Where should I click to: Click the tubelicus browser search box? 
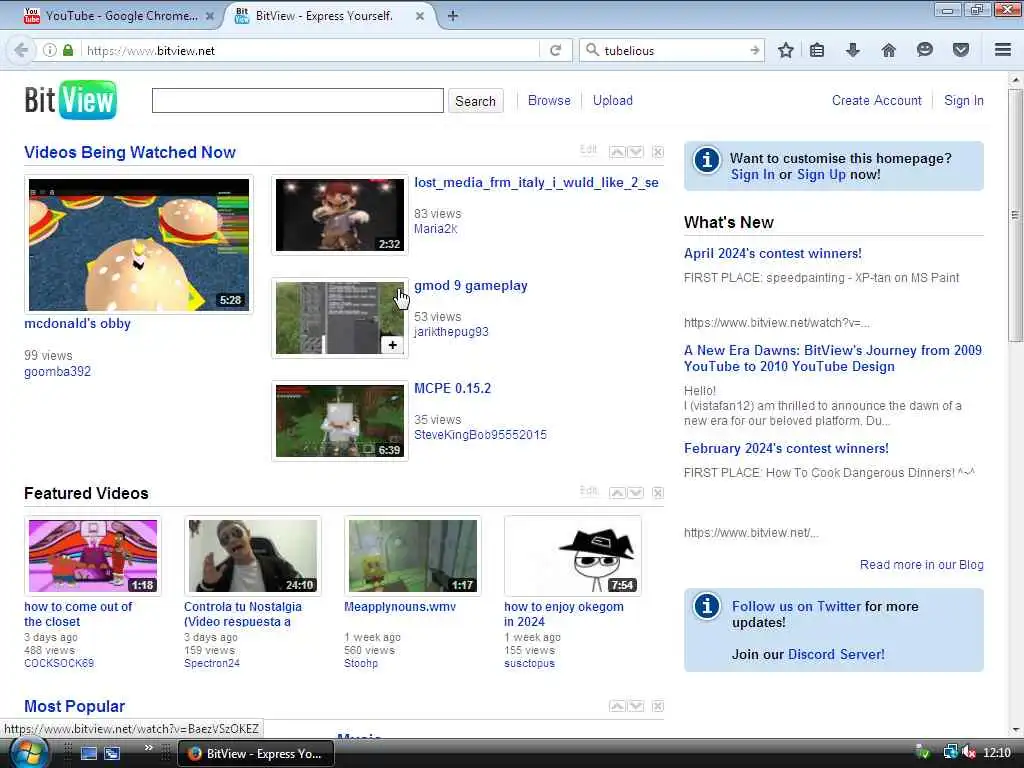(673, 50)
